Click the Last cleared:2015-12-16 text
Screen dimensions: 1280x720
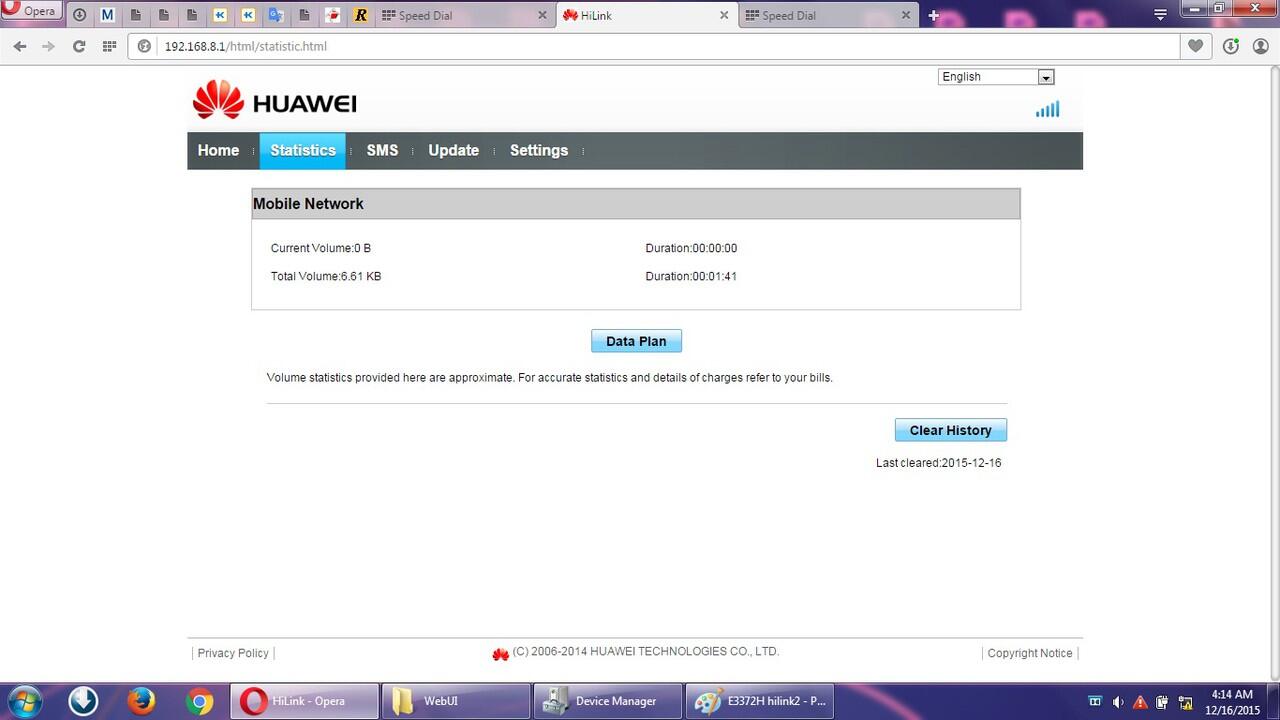[x=938, y=463]
